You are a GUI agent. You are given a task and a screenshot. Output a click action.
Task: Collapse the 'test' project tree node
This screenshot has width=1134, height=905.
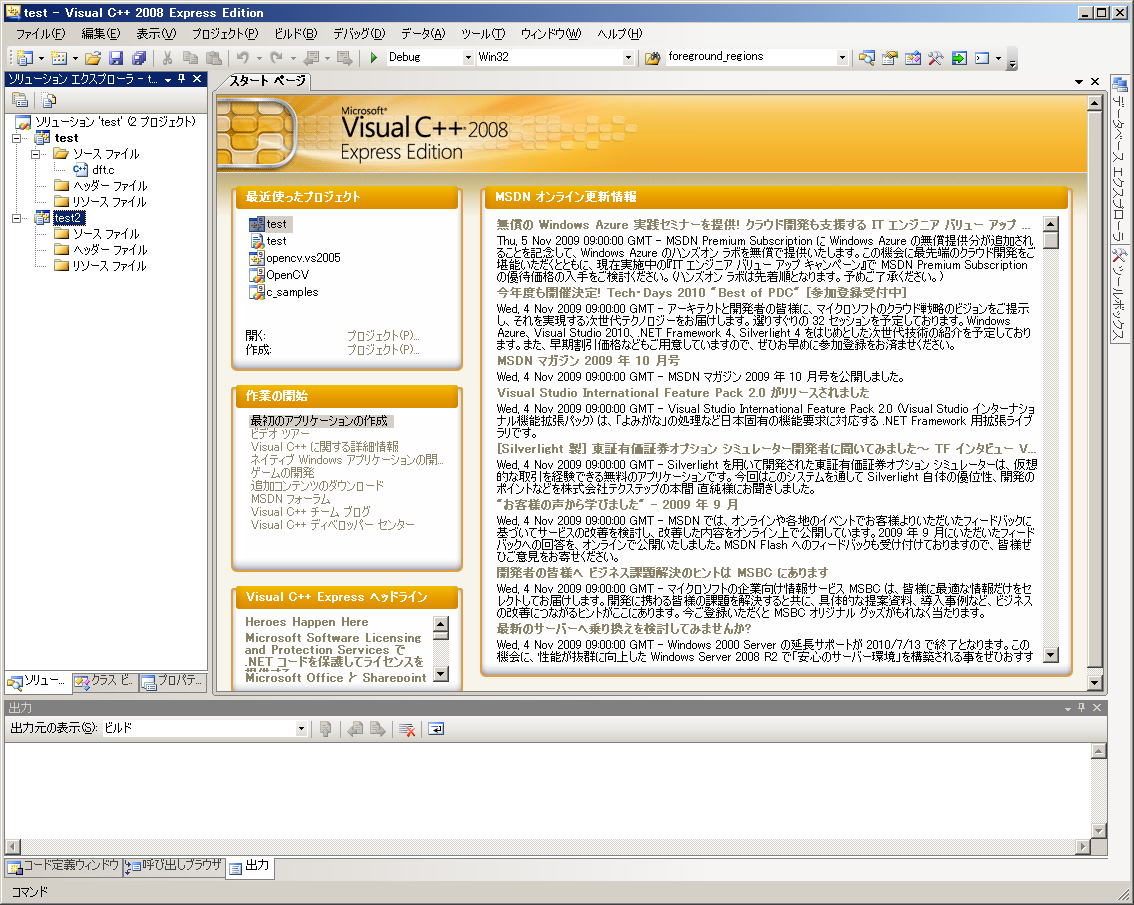pyautogui.click(x=17, y=138)
